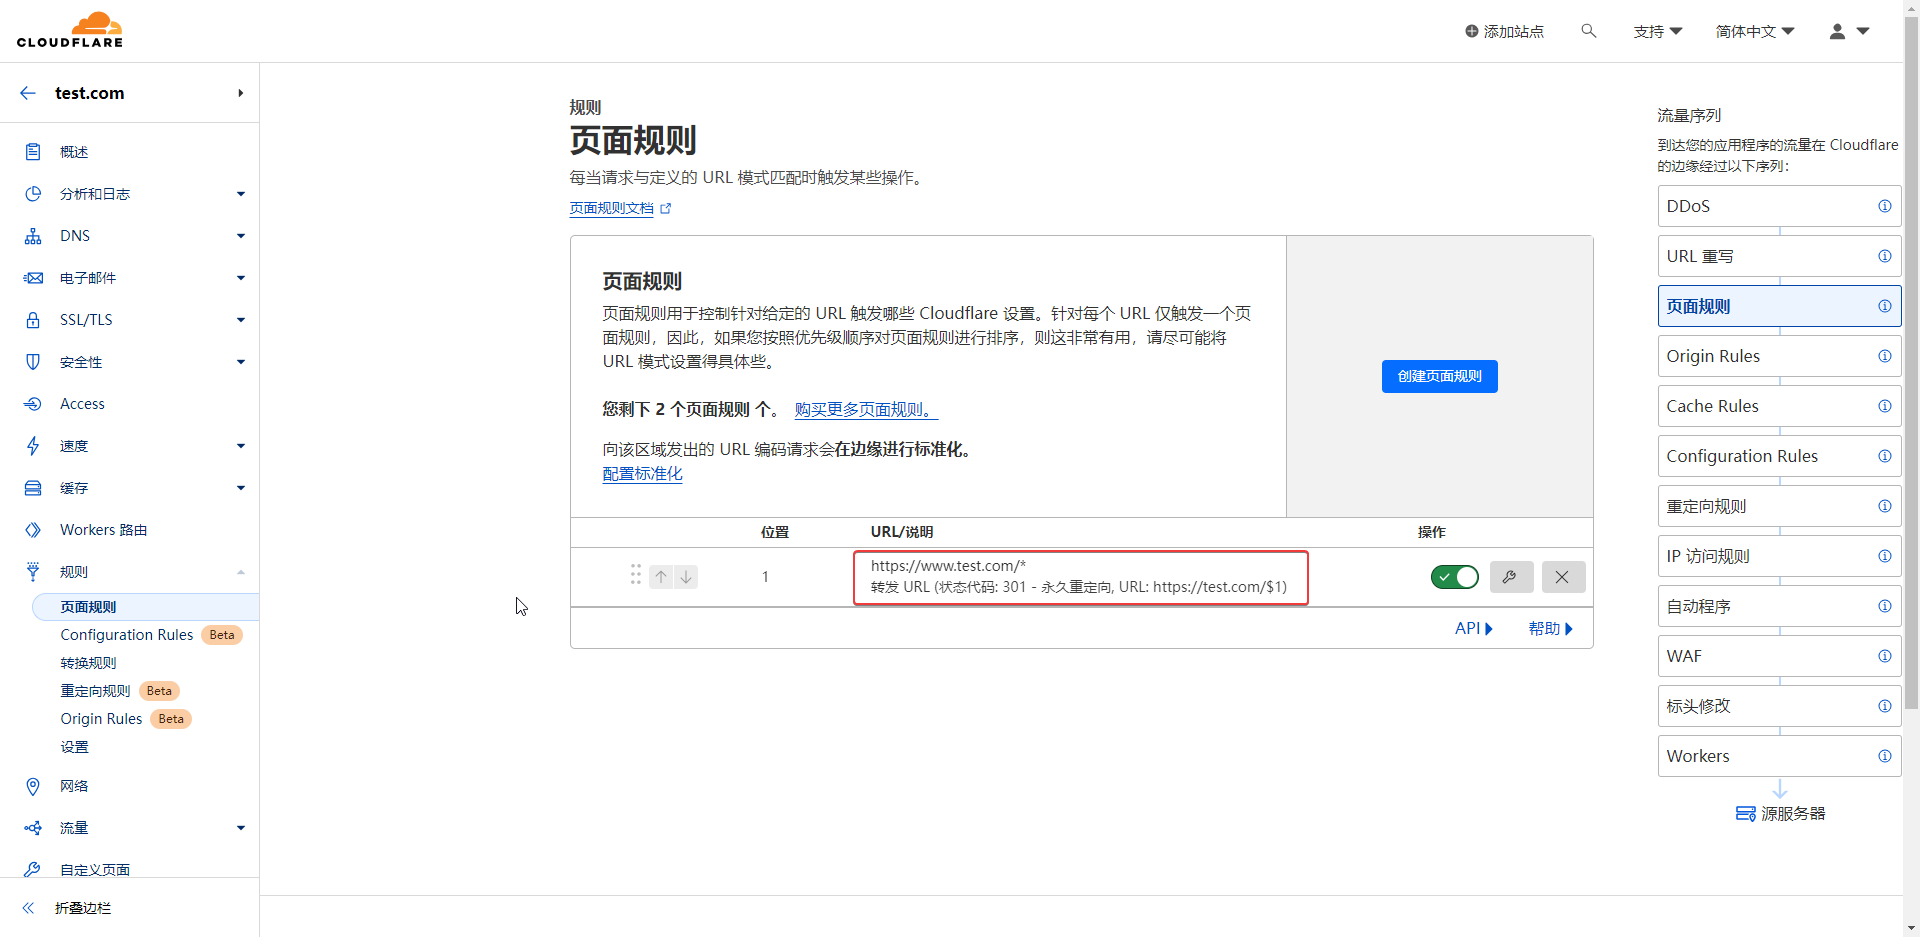1920x937 pixels.
Task: Select 转换规则 in the sidebar
Action: tap(88, 663)
